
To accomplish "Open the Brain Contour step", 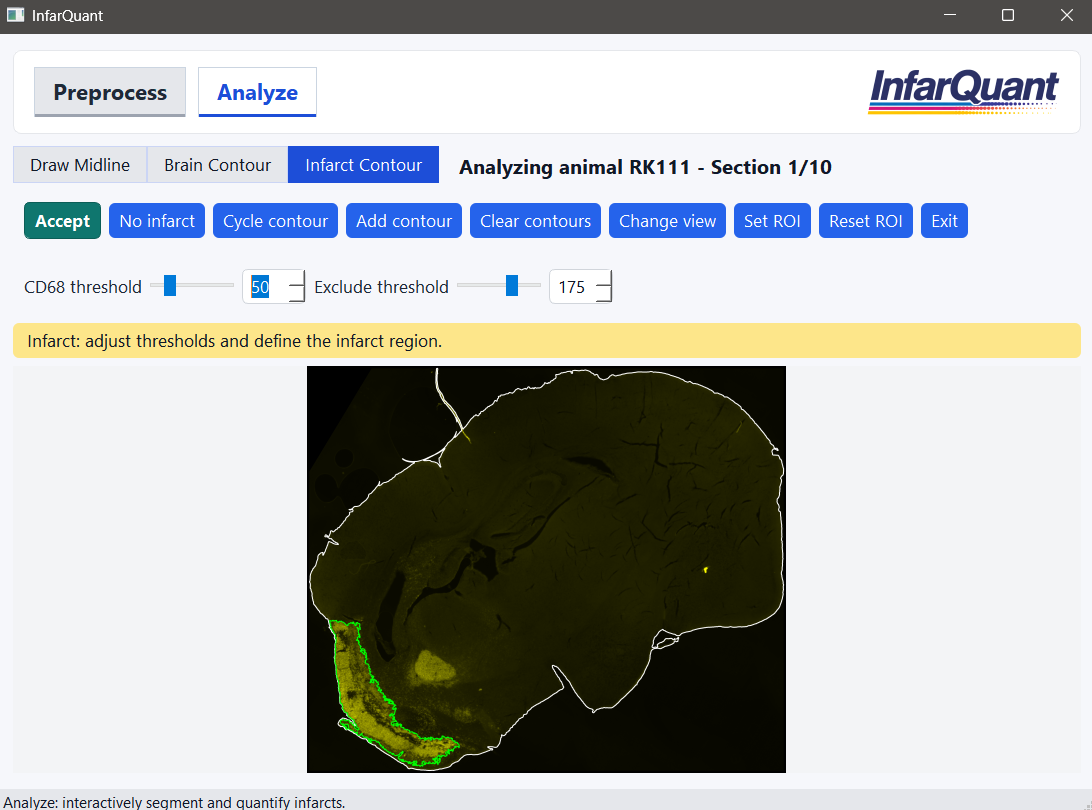I will (x=216, y=164).
